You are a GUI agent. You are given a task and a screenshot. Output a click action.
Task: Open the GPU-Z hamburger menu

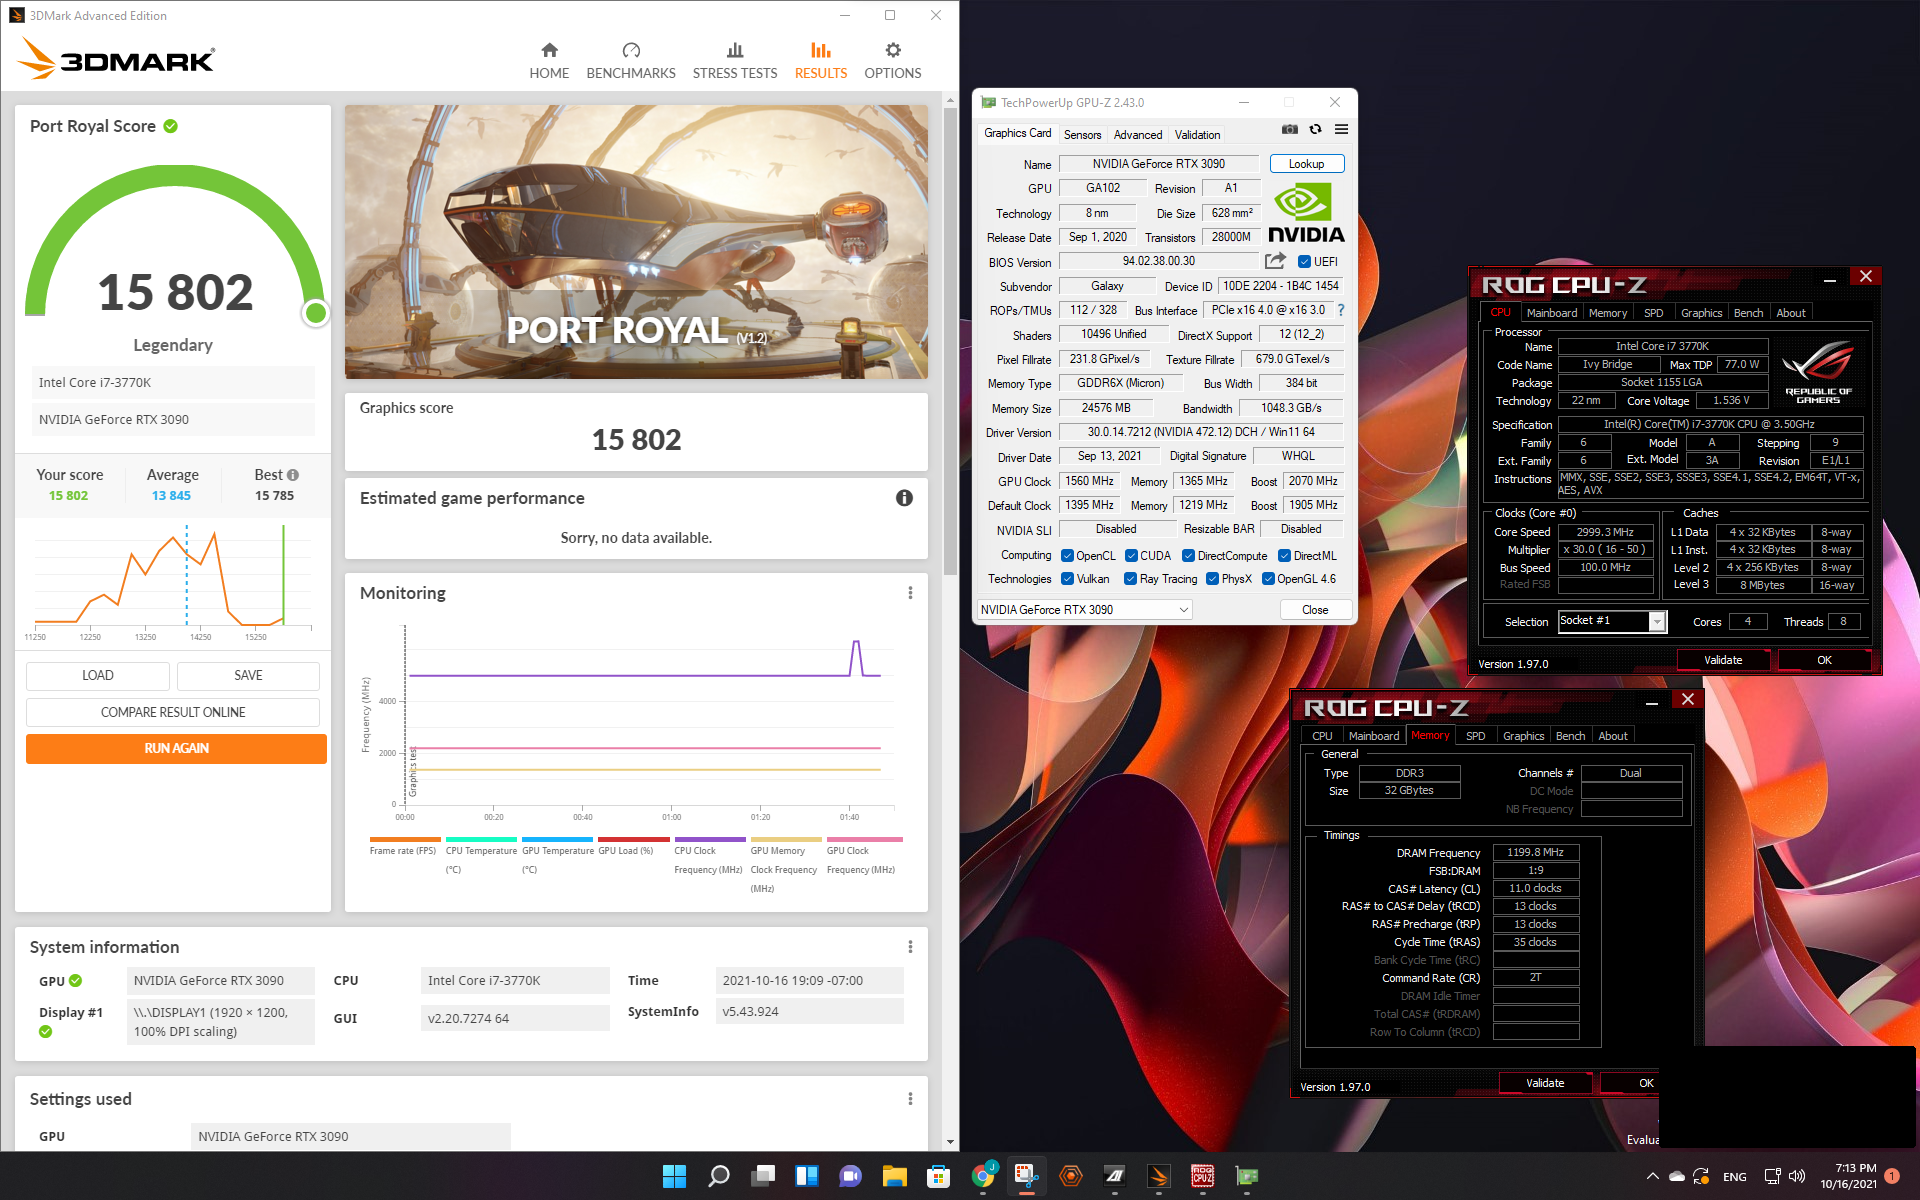tap(1342, 129)
